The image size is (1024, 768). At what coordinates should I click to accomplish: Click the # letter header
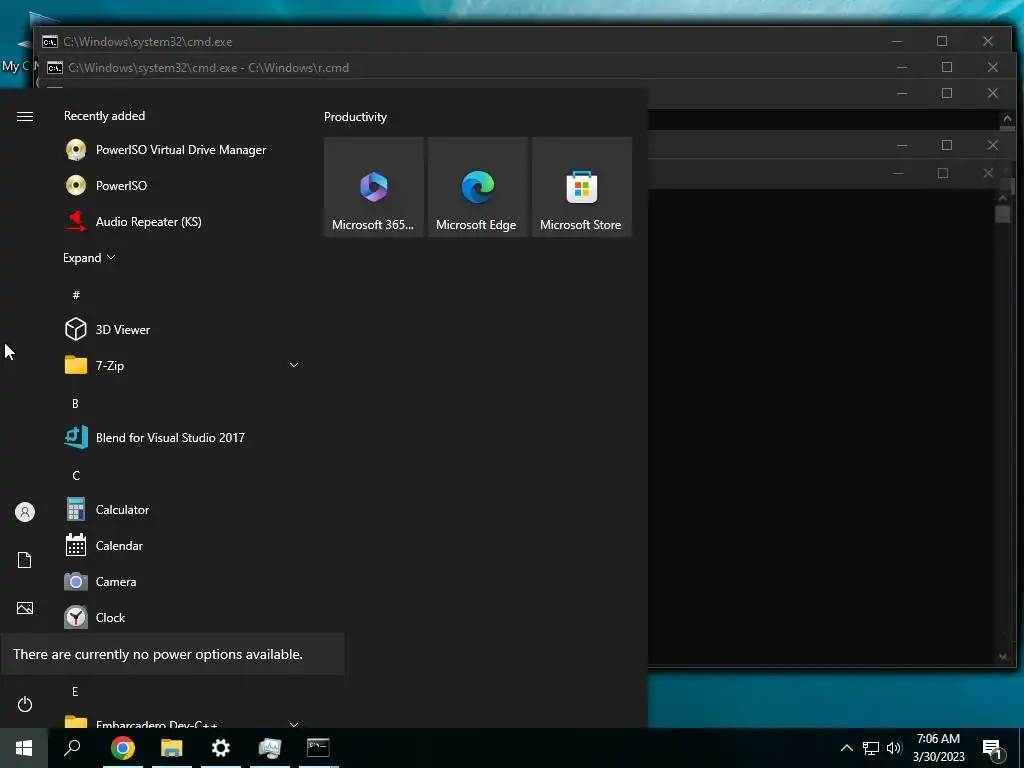[76, 295]
